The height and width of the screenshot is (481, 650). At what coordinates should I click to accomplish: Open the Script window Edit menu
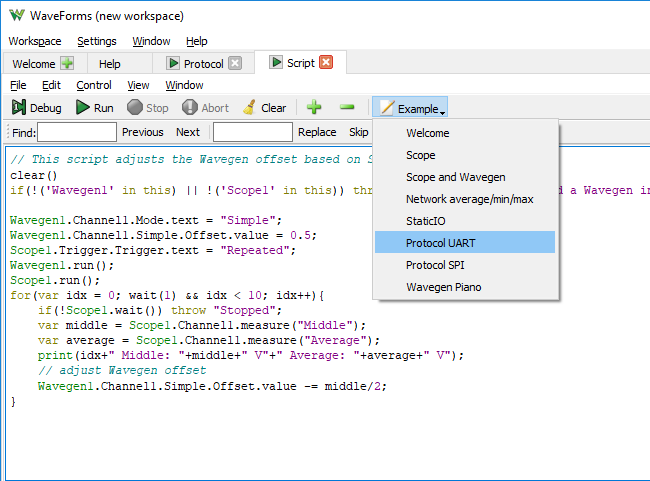coord(51,85)
